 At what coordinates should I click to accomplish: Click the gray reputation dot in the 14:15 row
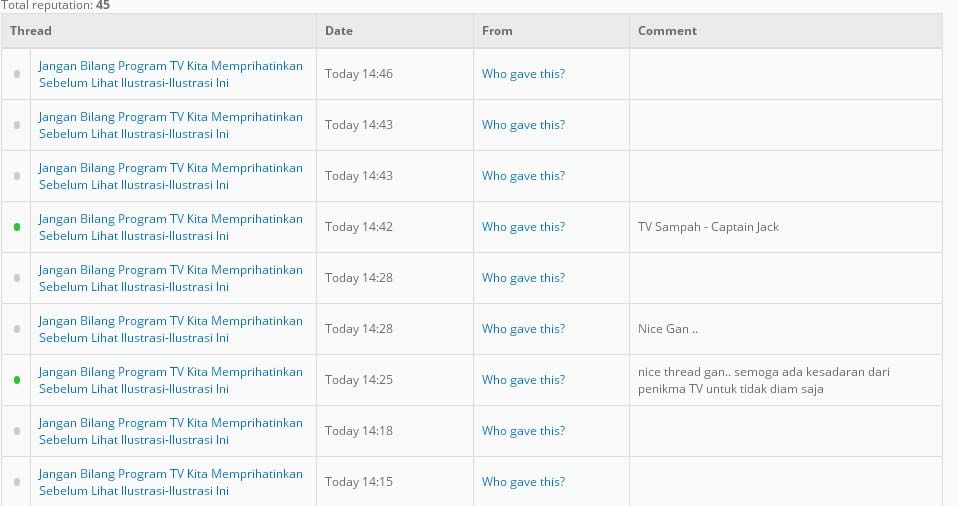tap(17, 482)
